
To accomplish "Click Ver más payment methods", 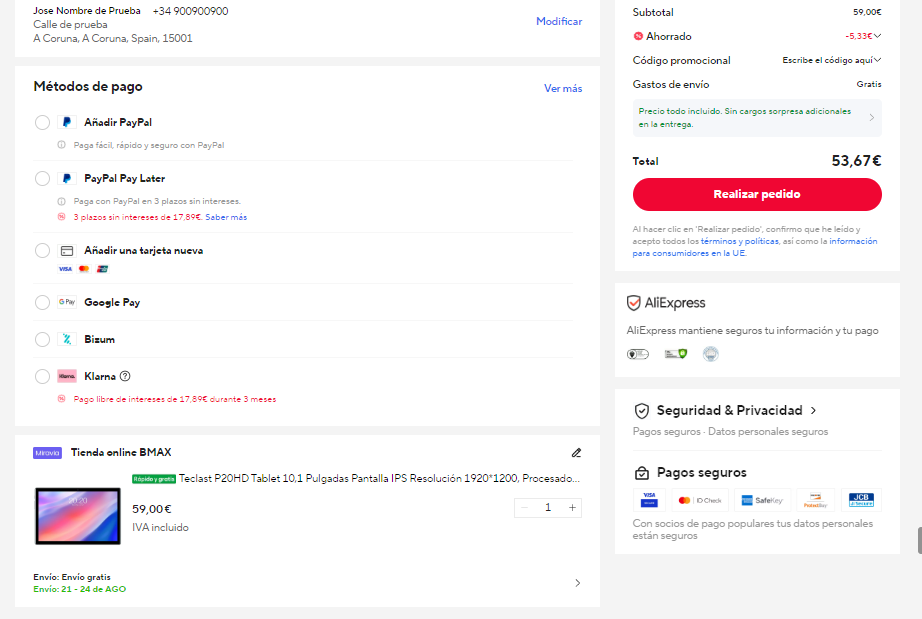I will [563, 88].
